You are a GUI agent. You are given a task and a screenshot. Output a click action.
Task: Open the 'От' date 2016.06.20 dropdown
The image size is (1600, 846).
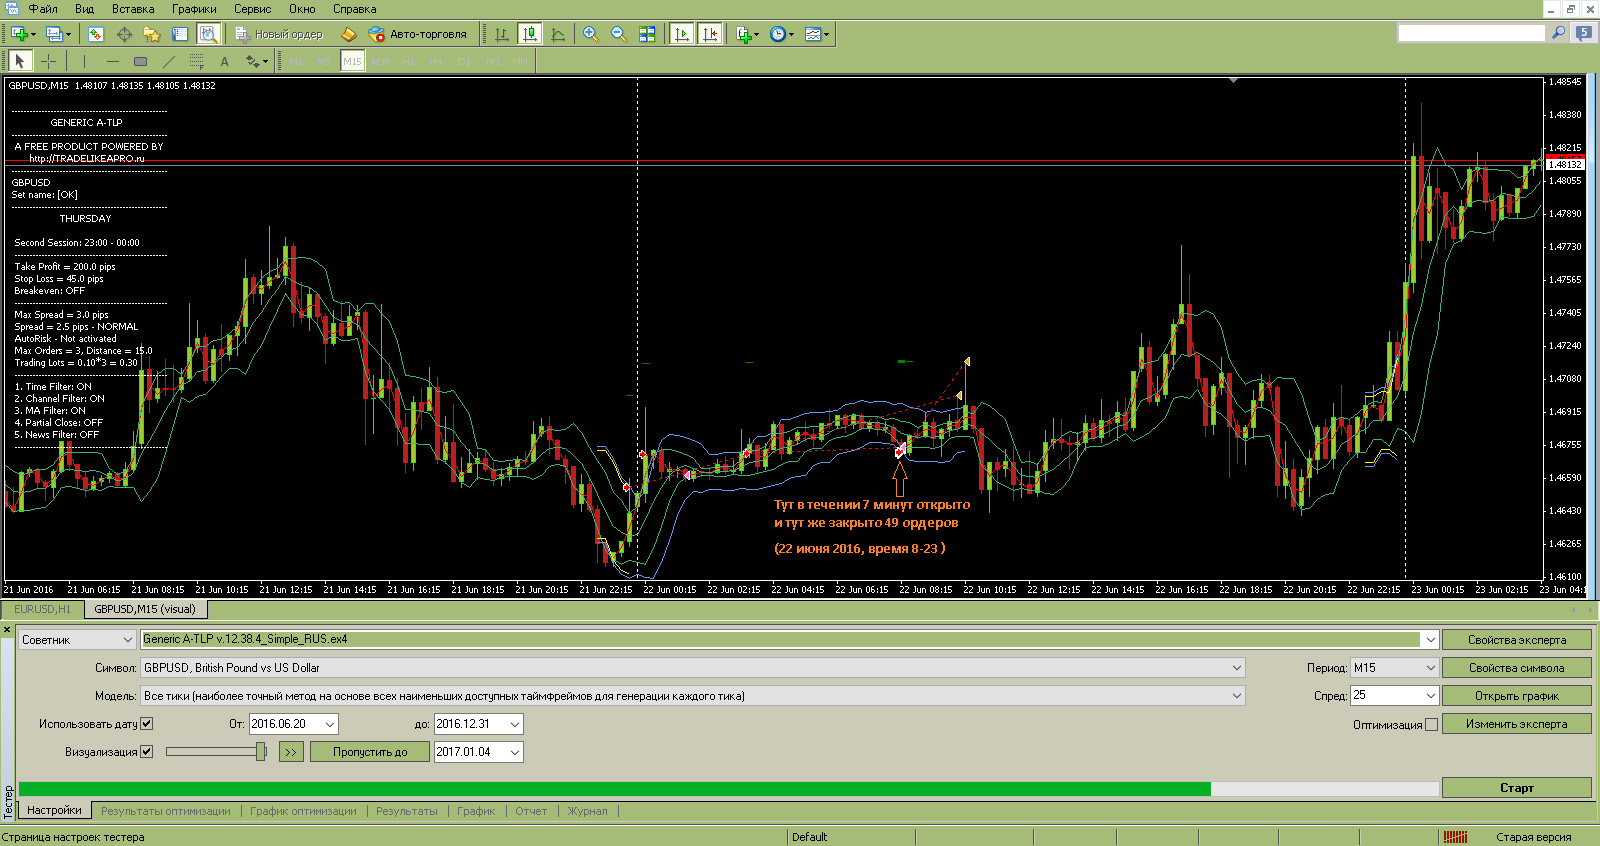pyautogui.click(x=330, y=724)
